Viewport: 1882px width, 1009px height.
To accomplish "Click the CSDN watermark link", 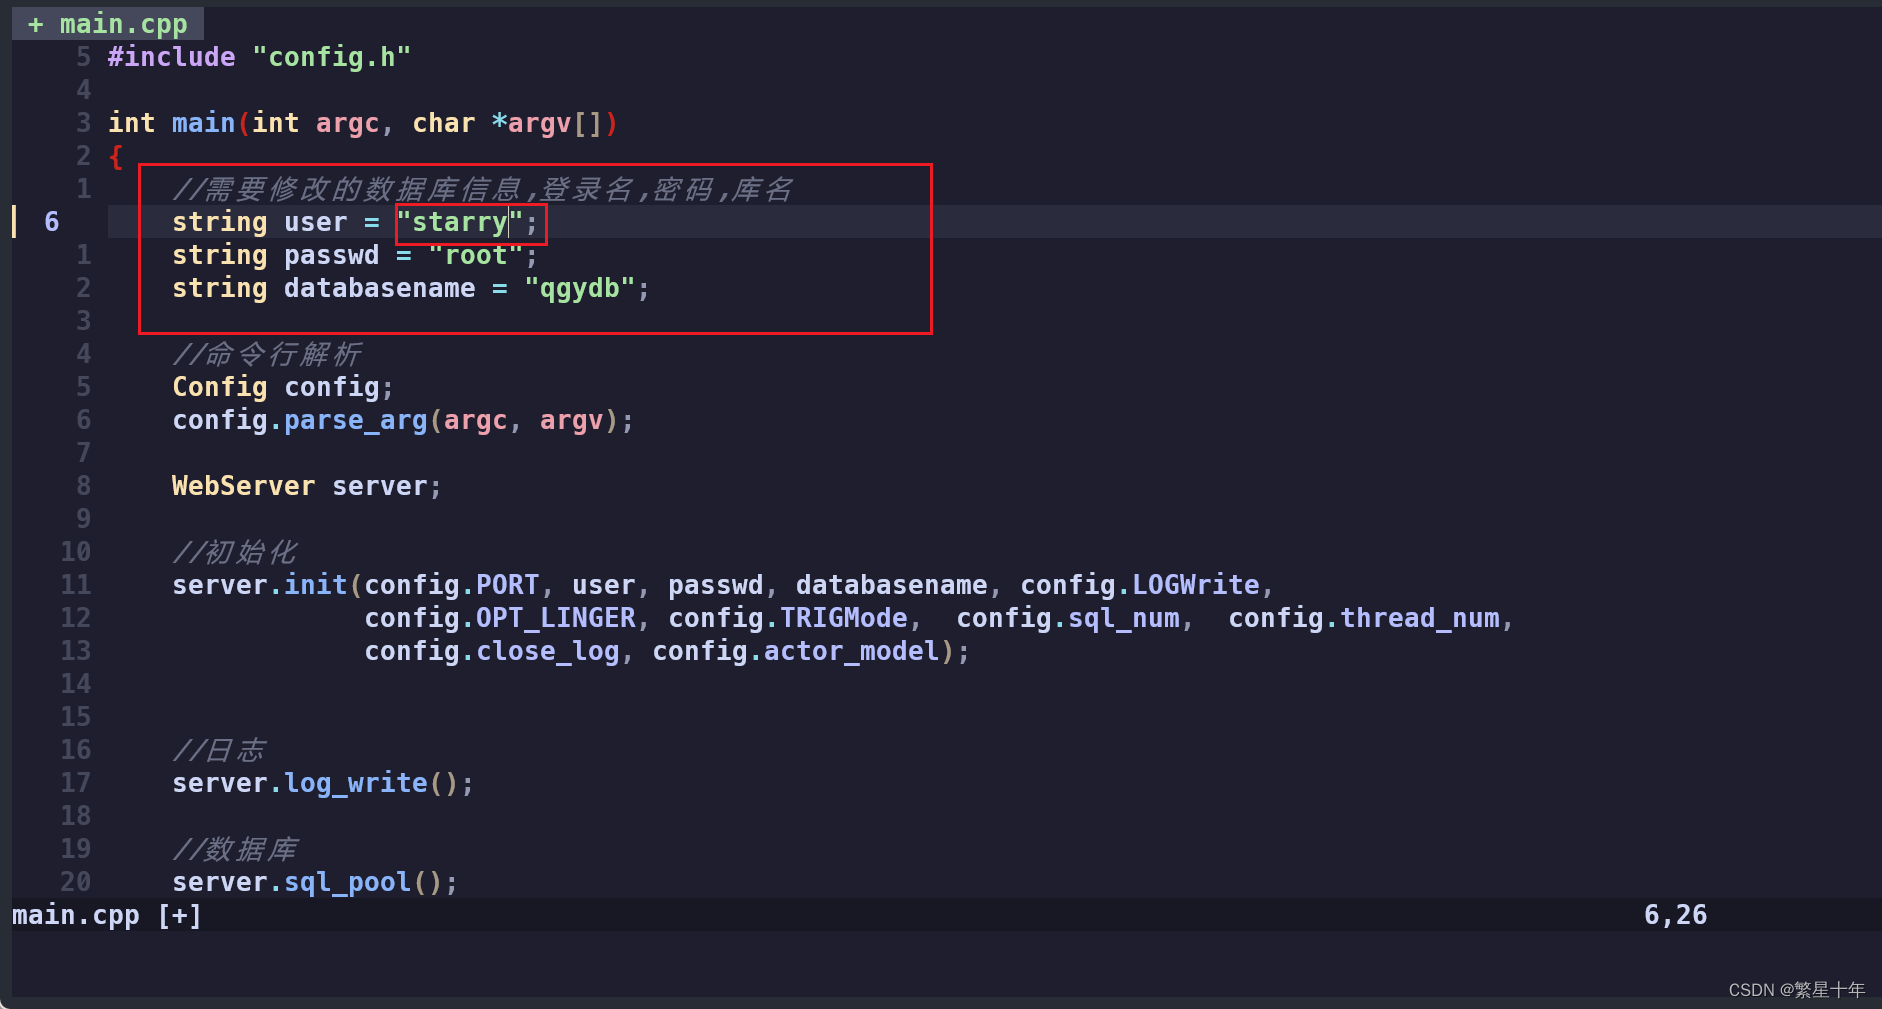I will coord(1795,989).
